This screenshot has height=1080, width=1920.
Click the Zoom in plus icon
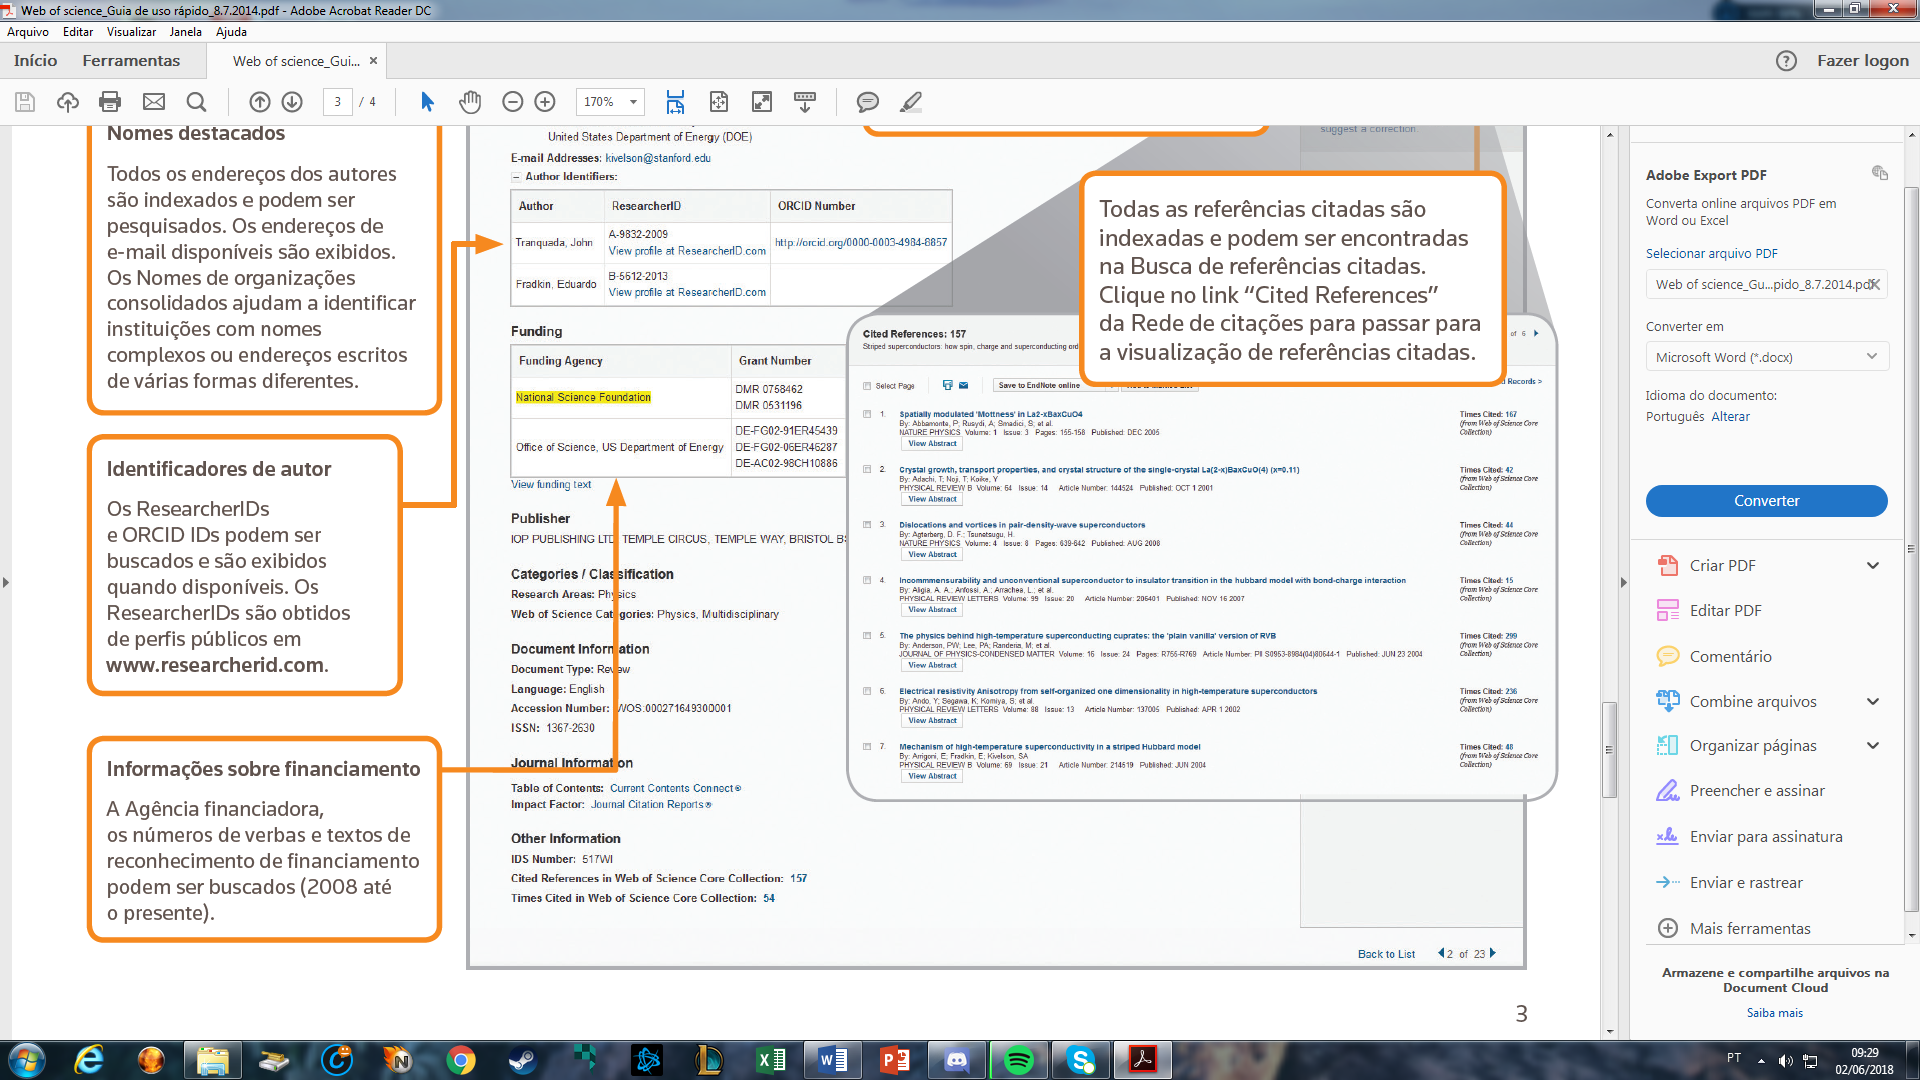click(545, 102)
